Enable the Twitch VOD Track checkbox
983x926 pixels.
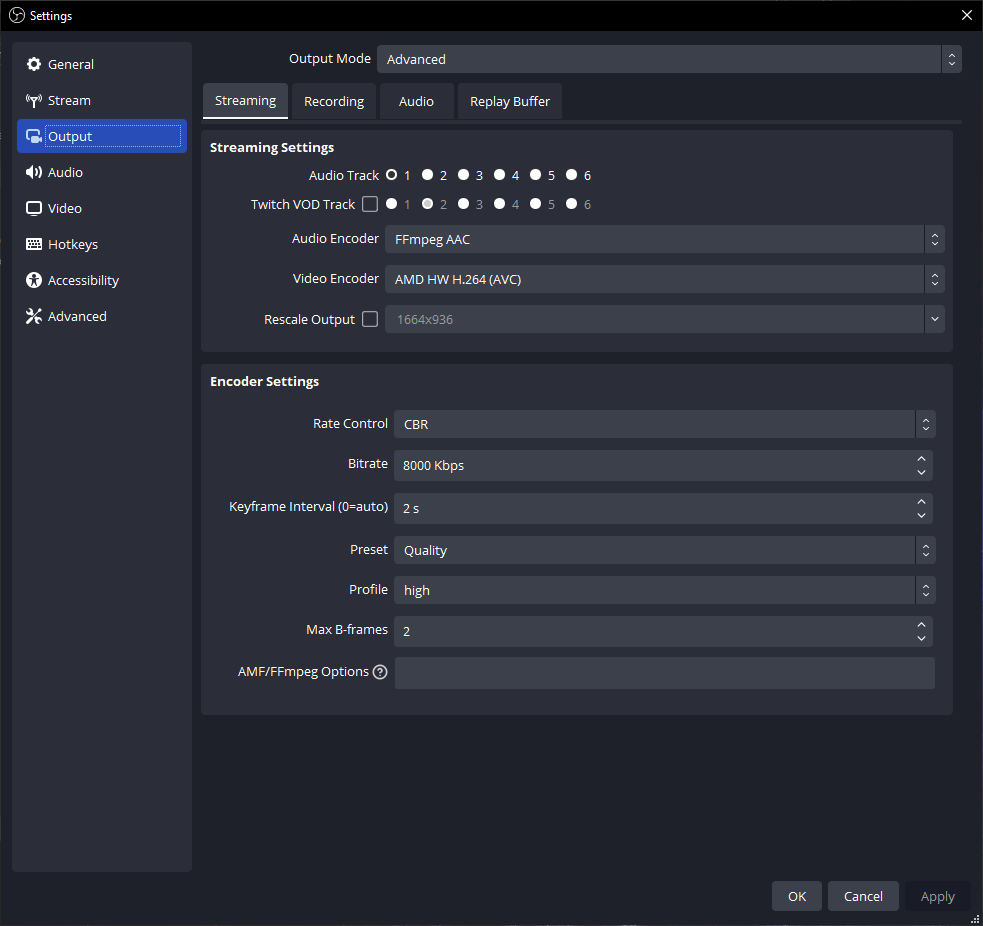pos(370,204)
